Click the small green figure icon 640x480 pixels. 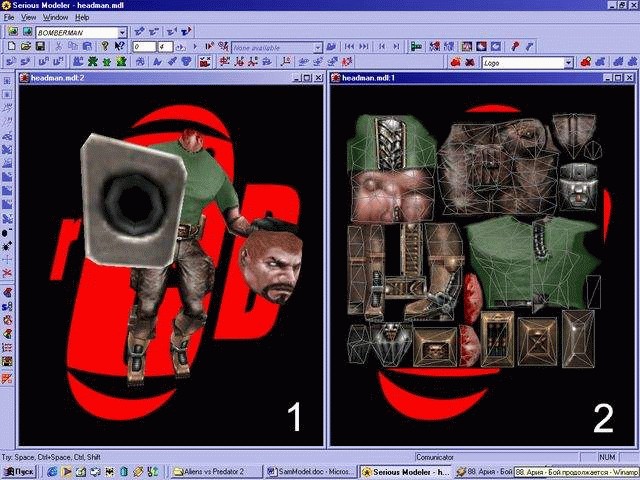click(107, 62)
